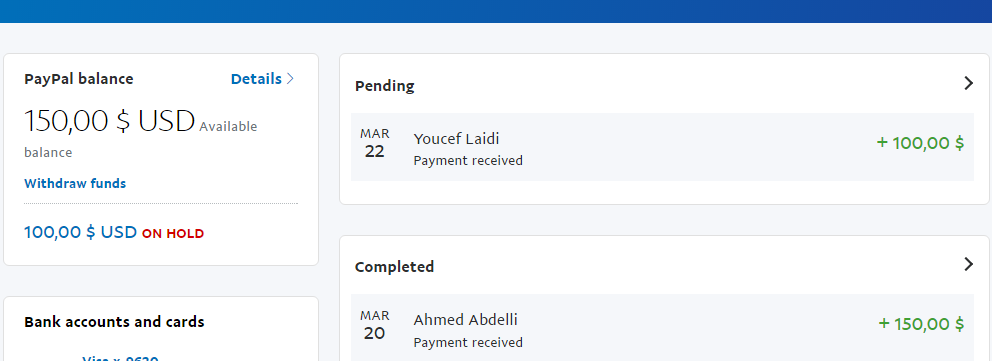
Task: Click the Bank accounts and cards heading
Action: [x=114, y=322]
